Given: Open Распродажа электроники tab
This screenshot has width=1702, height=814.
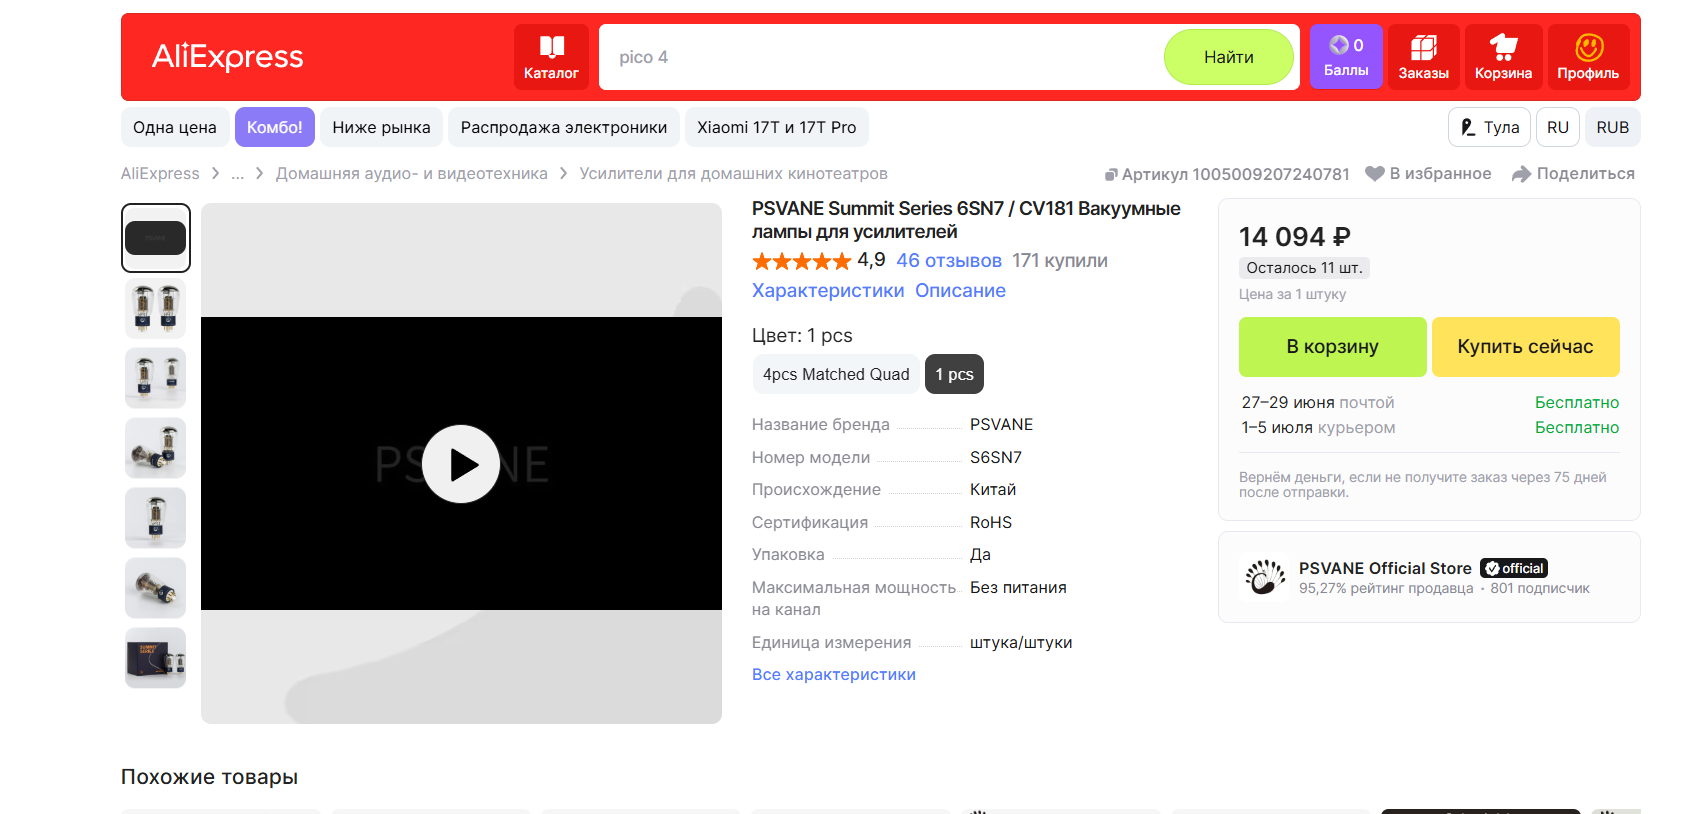Looking at the screenshot, I should point(564,127).
